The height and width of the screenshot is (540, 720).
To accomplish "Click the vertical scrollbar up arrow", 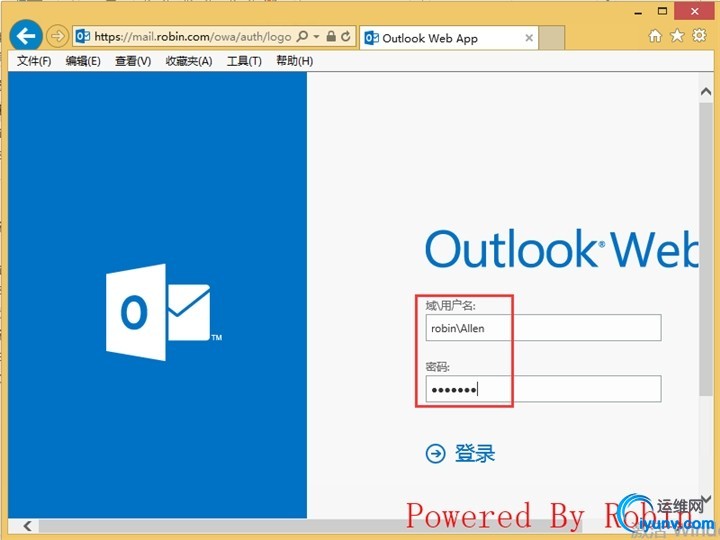I will click(706, 92).
